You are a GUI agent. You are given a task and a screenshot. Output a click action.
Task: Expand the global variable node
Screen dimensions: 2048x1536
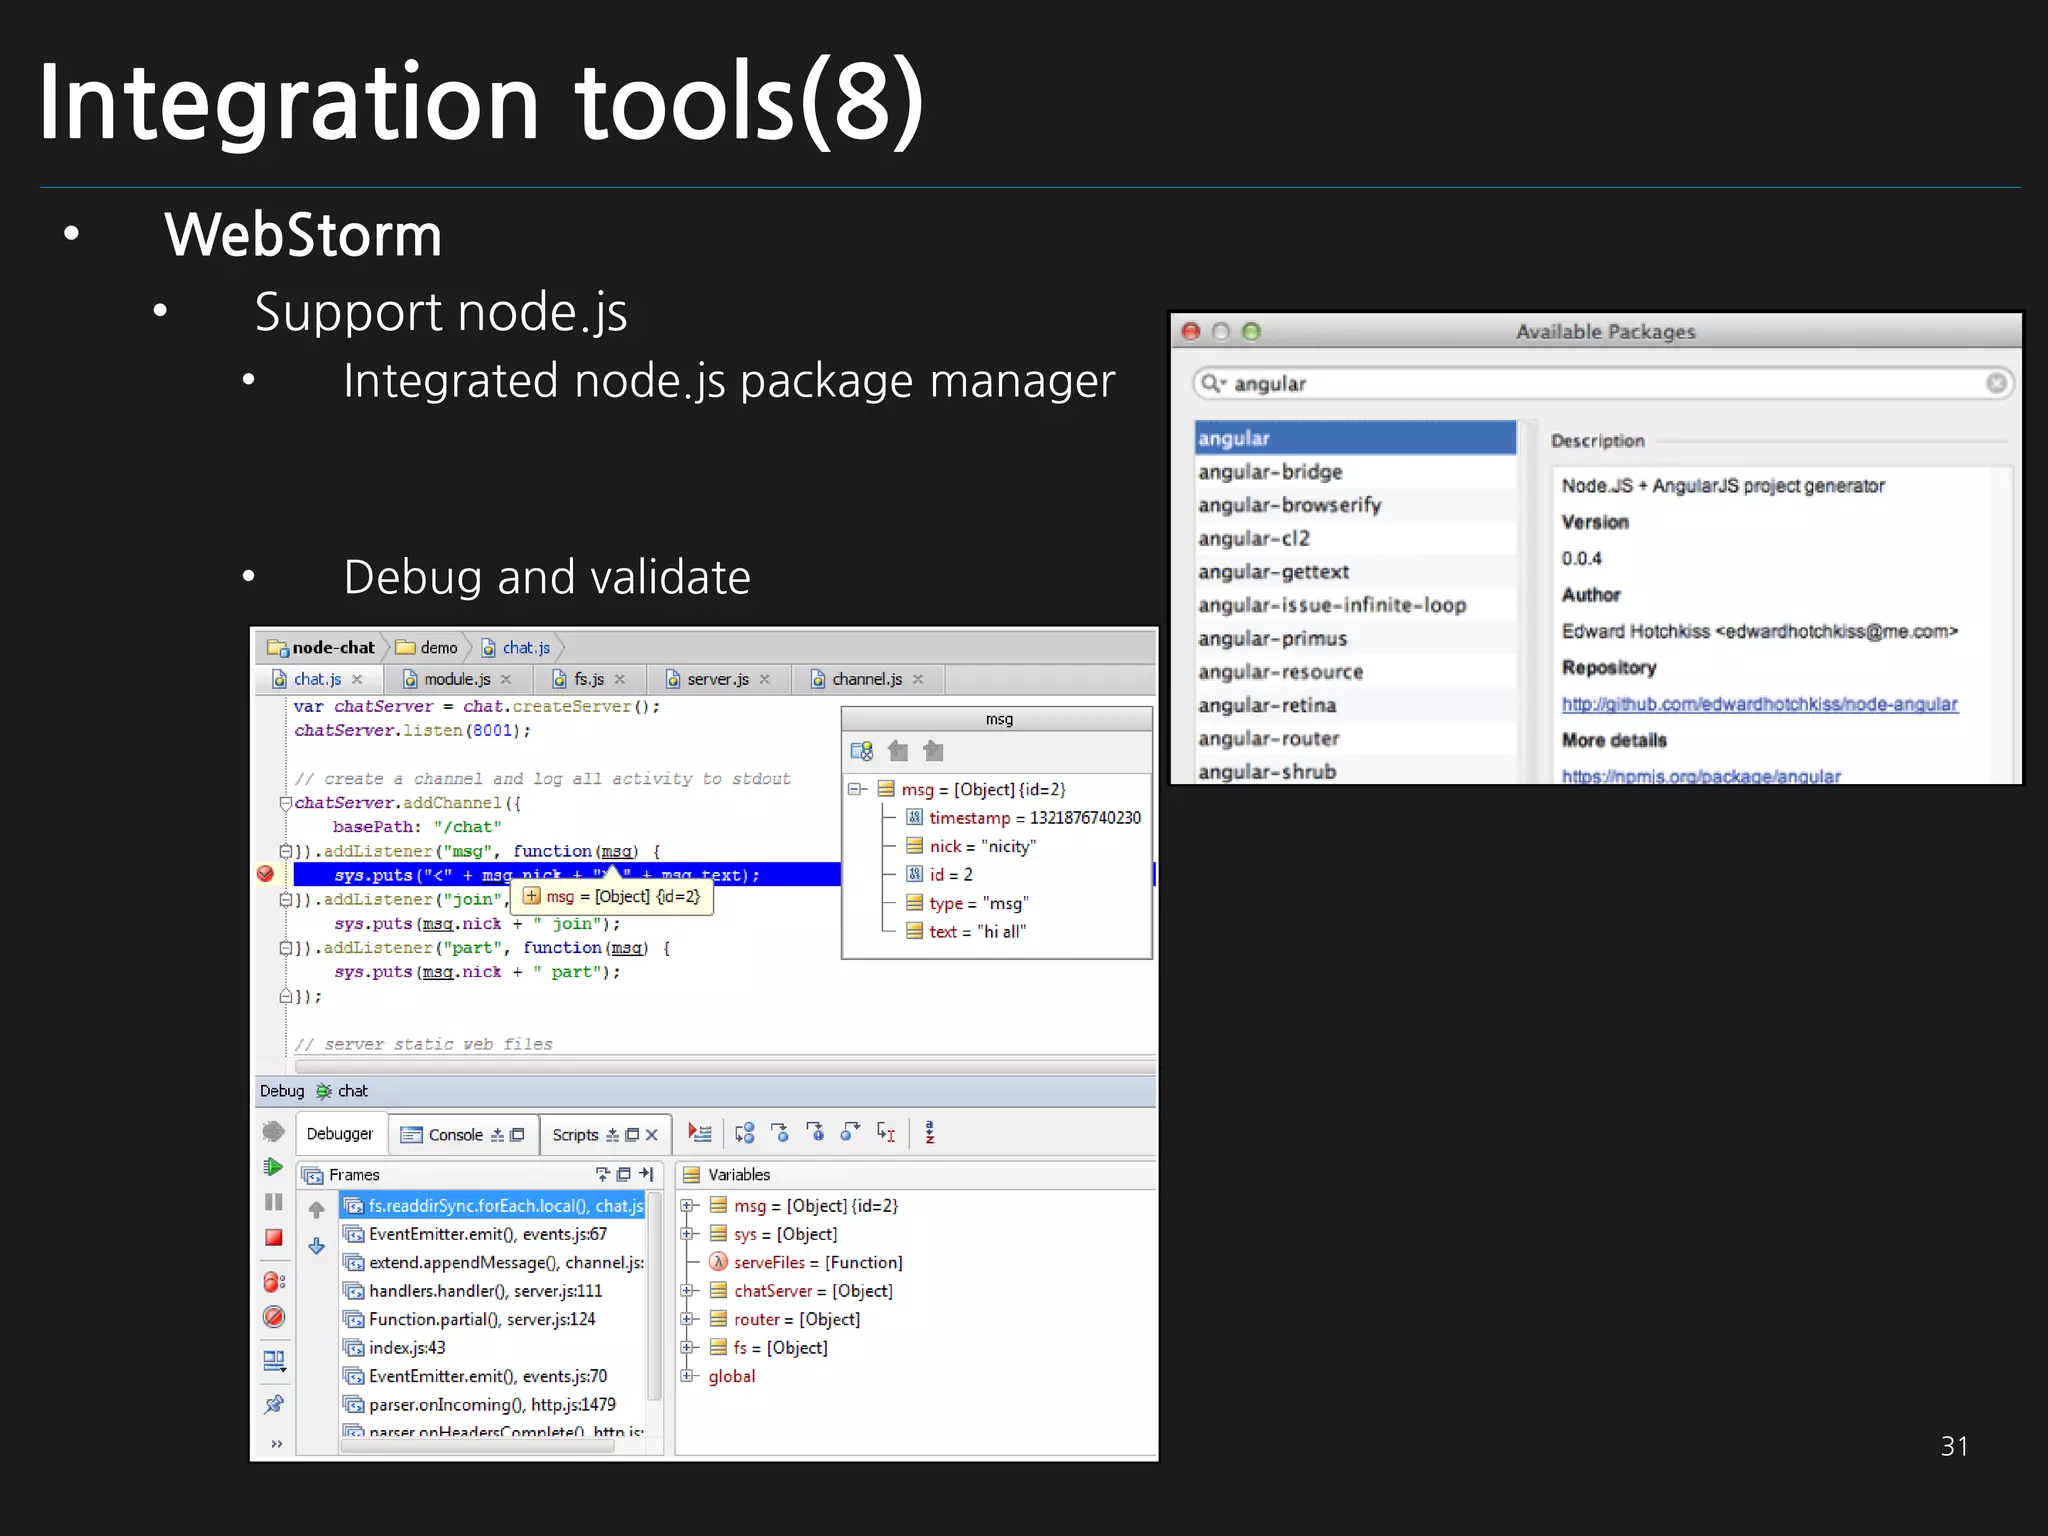688,1376
